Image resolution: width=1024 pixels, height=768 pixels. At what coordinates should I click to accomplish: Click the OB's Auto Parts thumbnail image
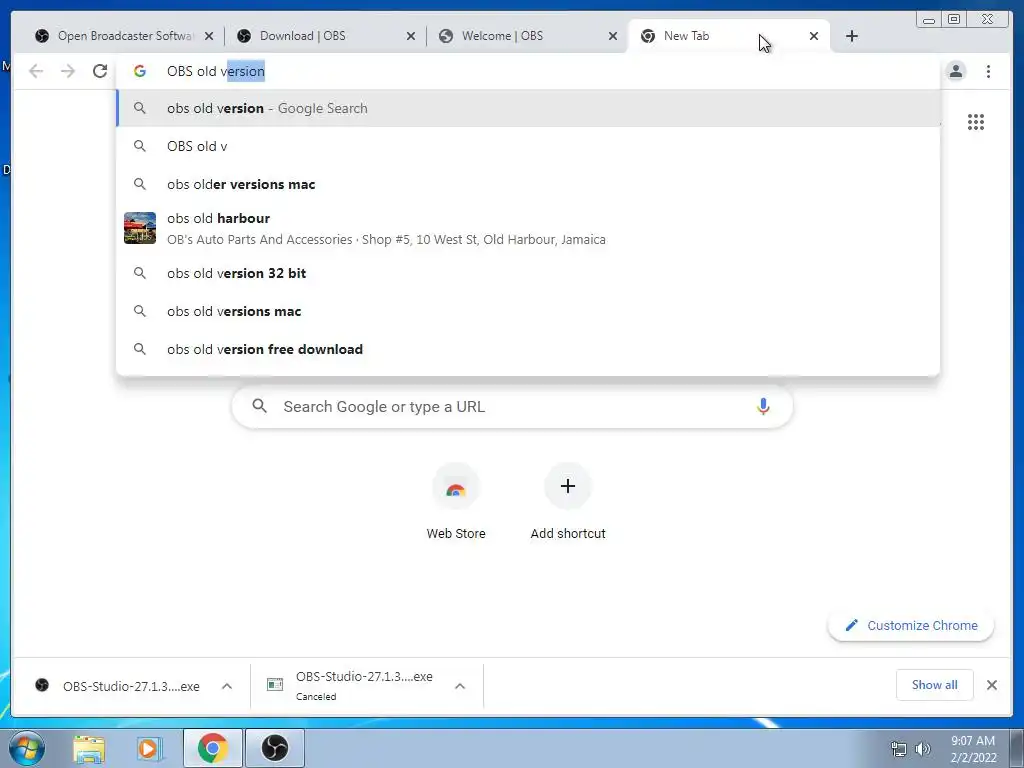click(140, 228)
